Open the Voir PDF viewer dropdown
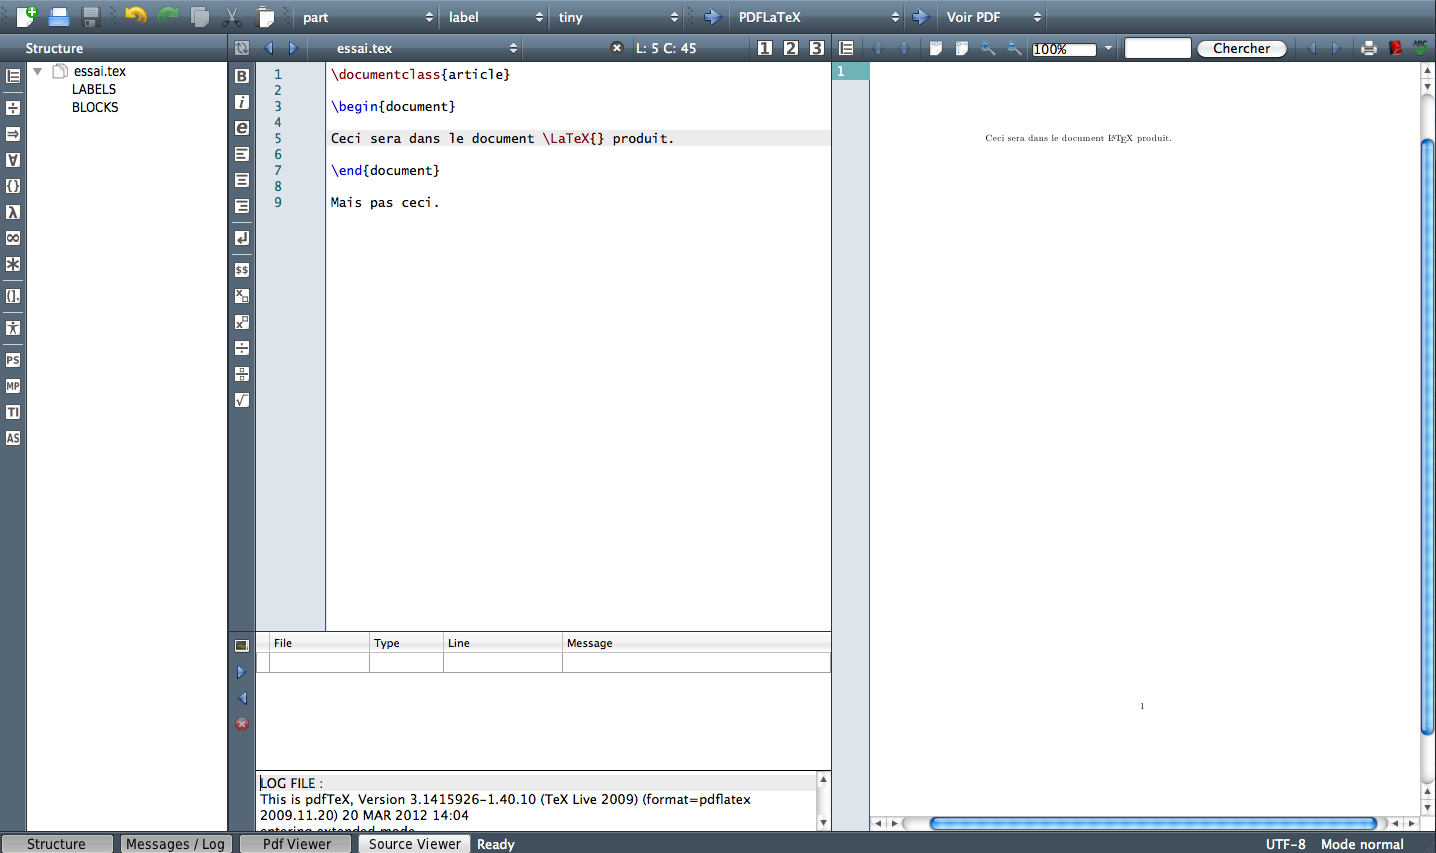This screenshot has width=1436, height=853. pos(994,17)
